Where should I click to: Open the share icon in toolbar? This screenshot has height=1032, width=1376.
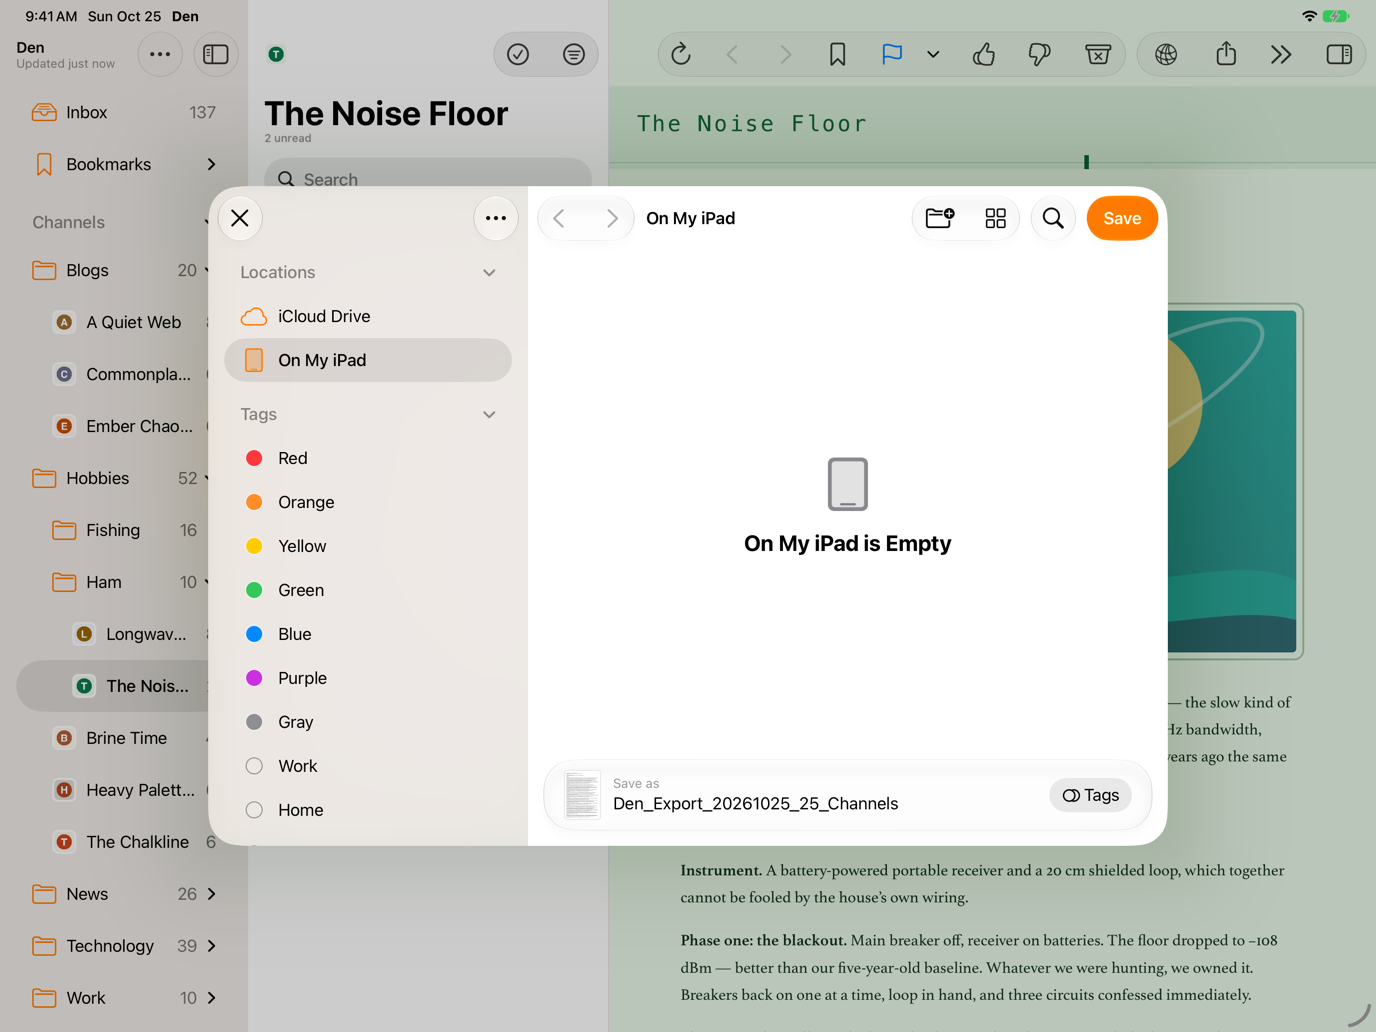click(1226, 54)
